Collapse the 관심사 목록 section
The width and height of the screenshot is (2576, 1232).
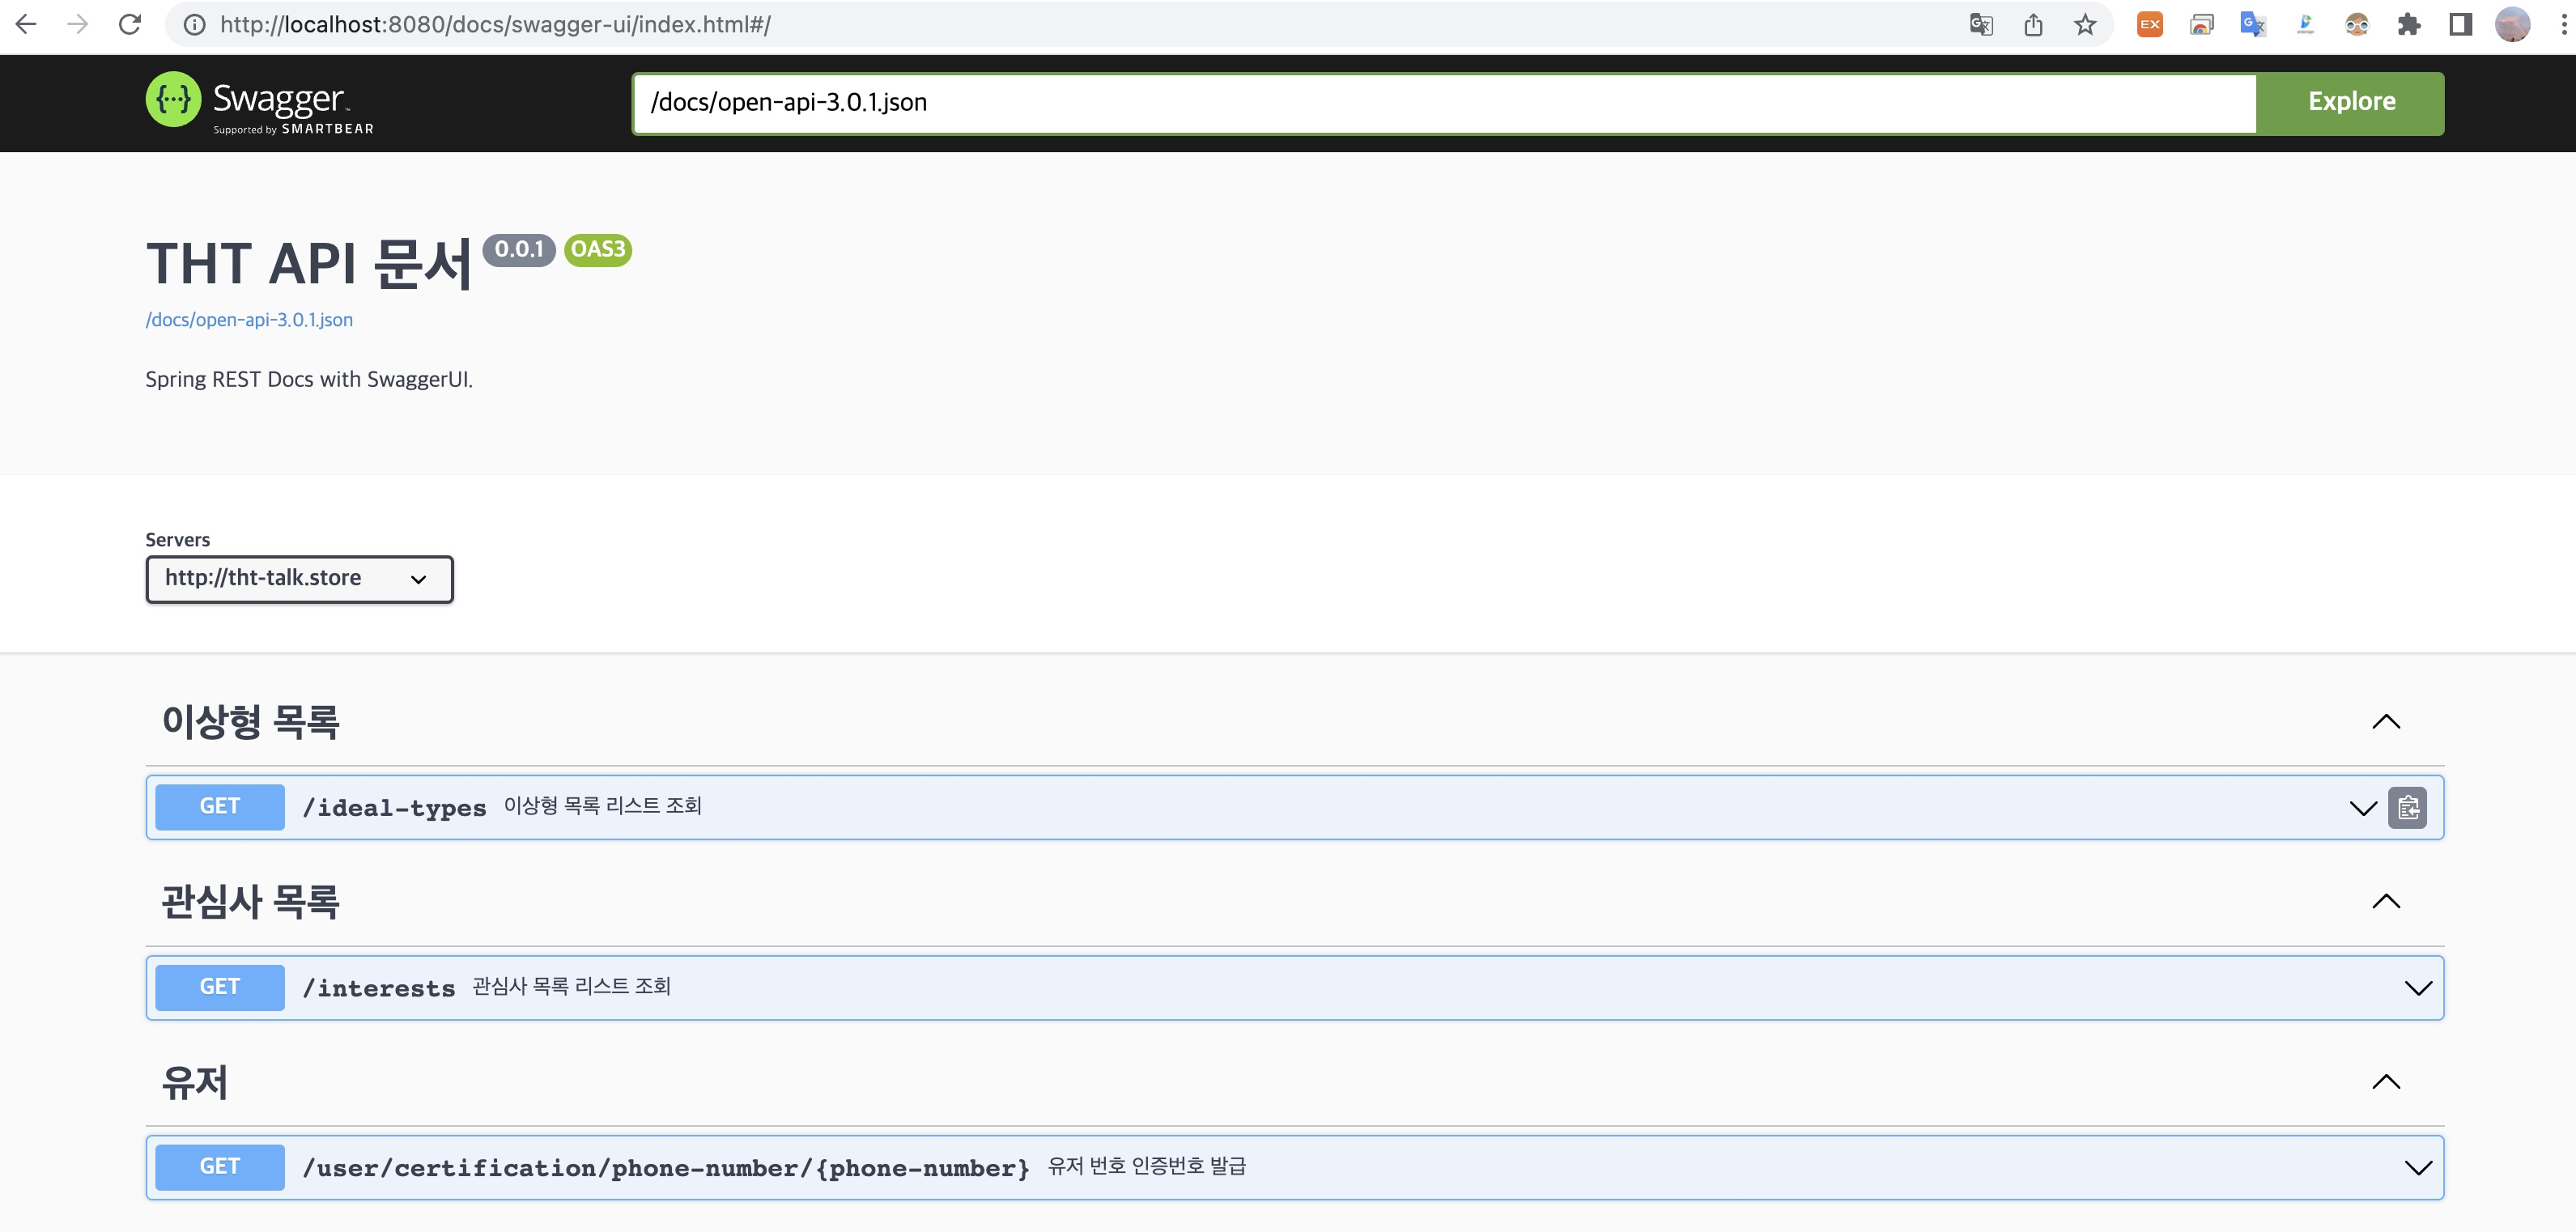(x=2386, y=901)
